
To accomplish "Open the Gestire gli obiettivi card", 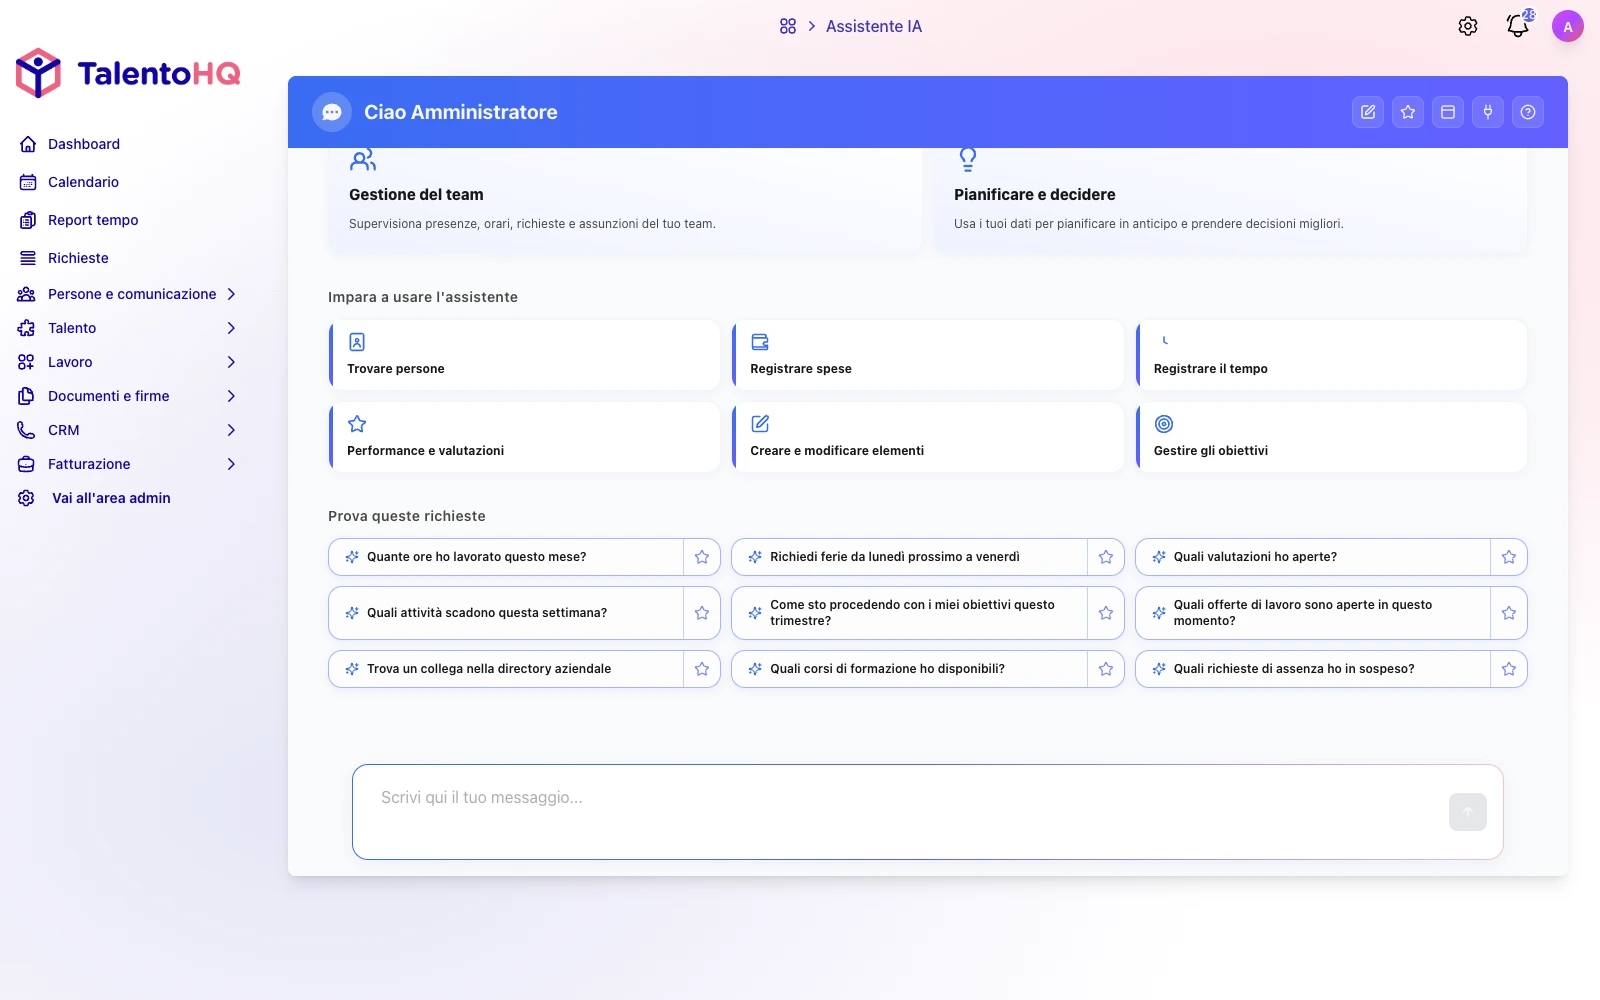I will click(x=1331, y=437).
